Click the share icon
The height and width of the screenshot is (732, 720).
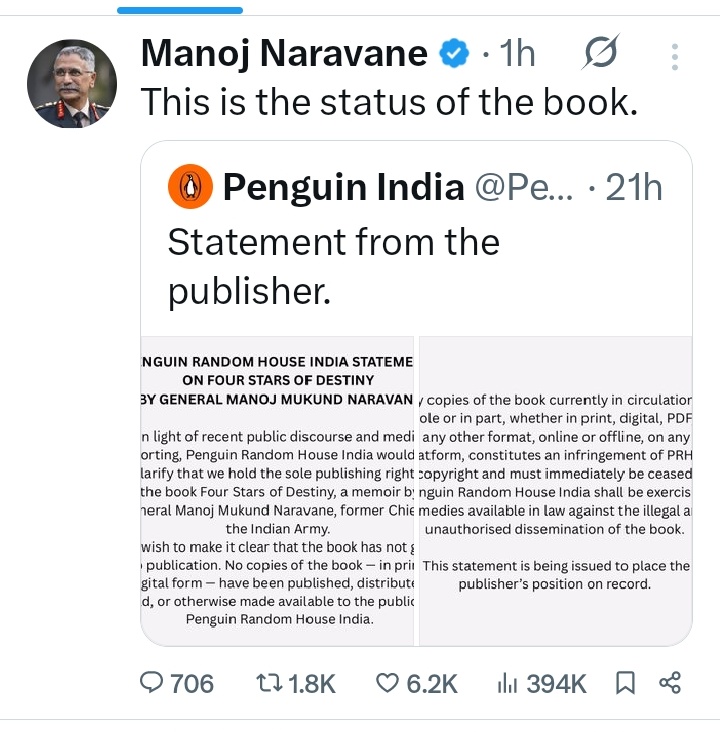(x=670, y=683)
